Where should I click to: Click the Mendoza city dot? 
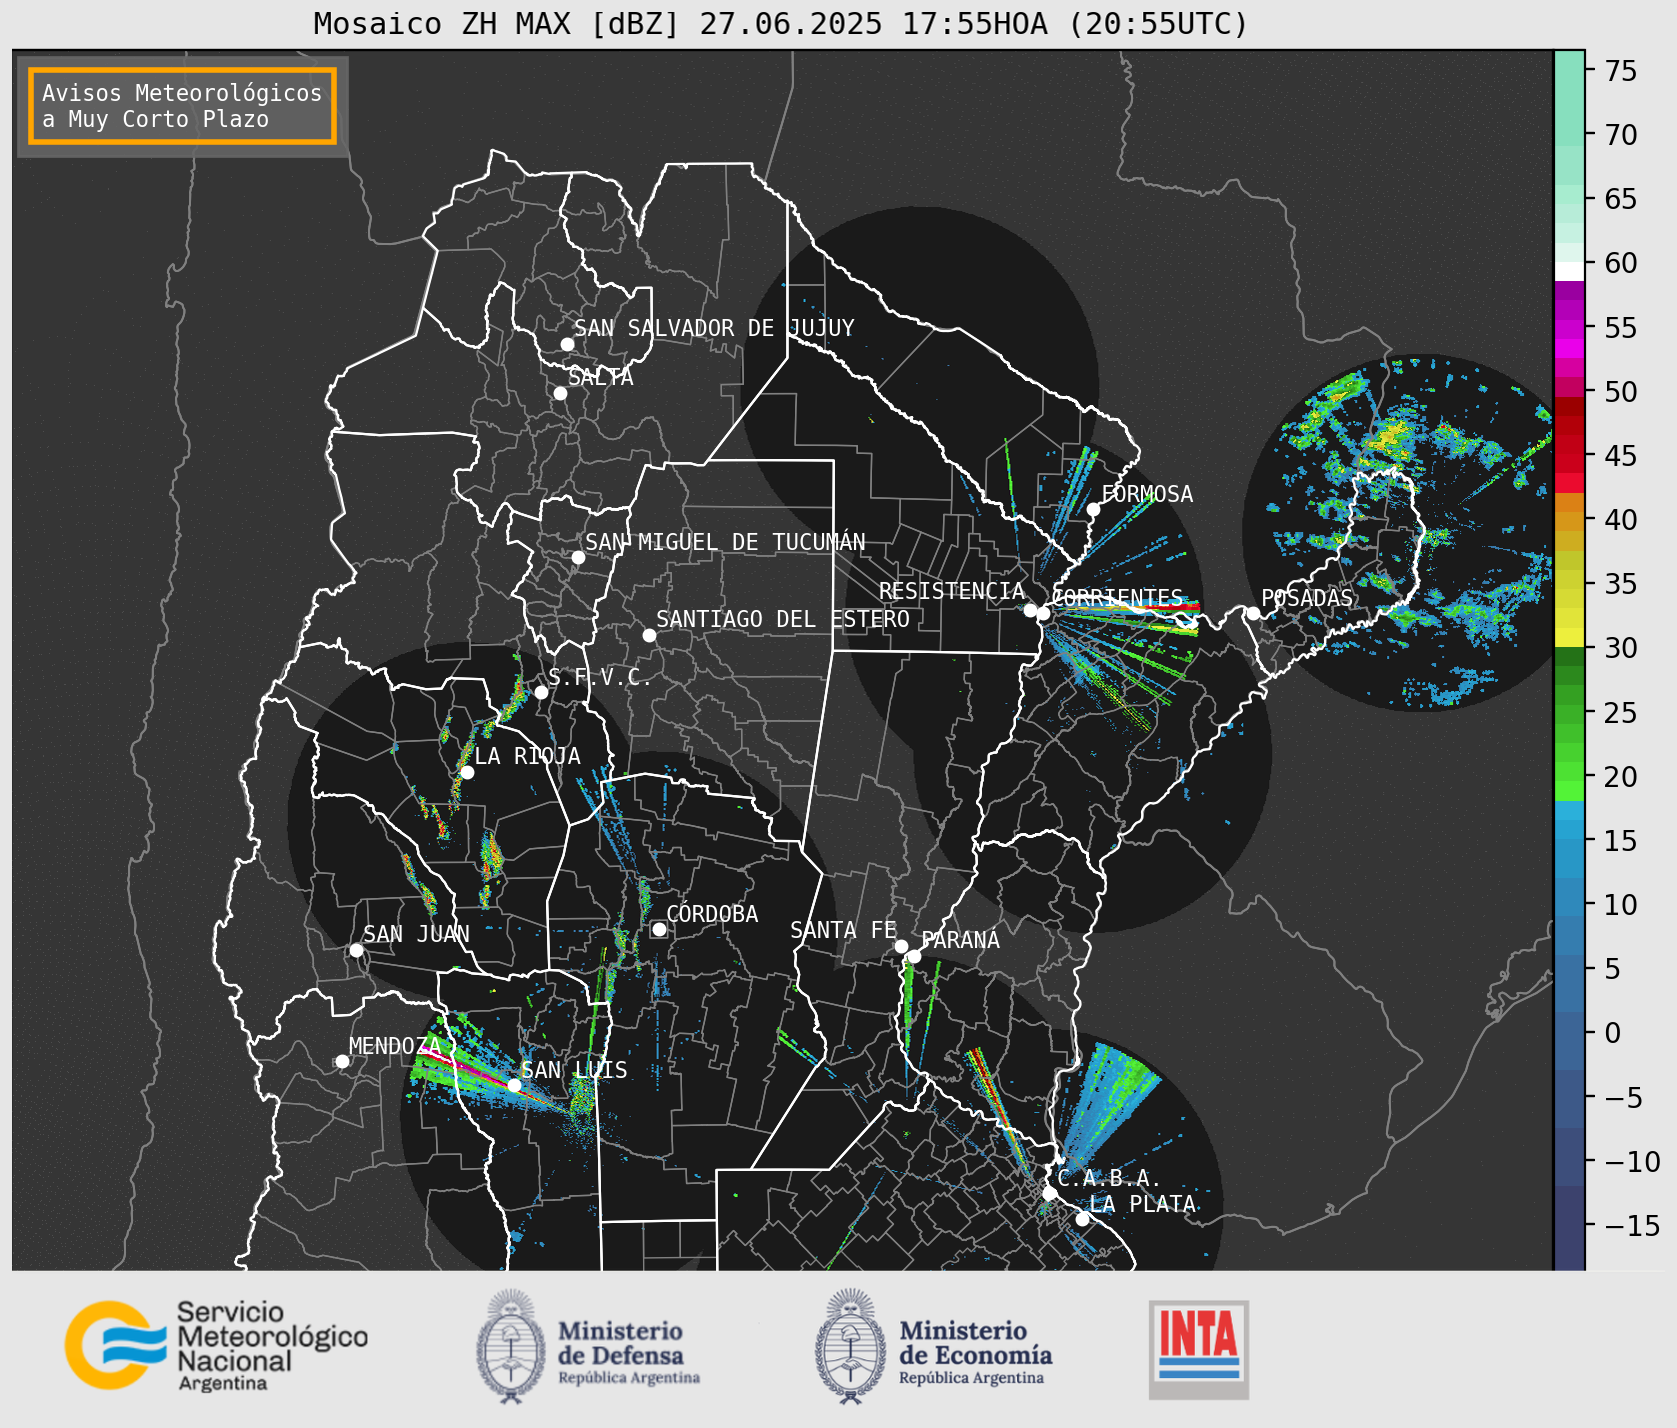[342, 1061]
